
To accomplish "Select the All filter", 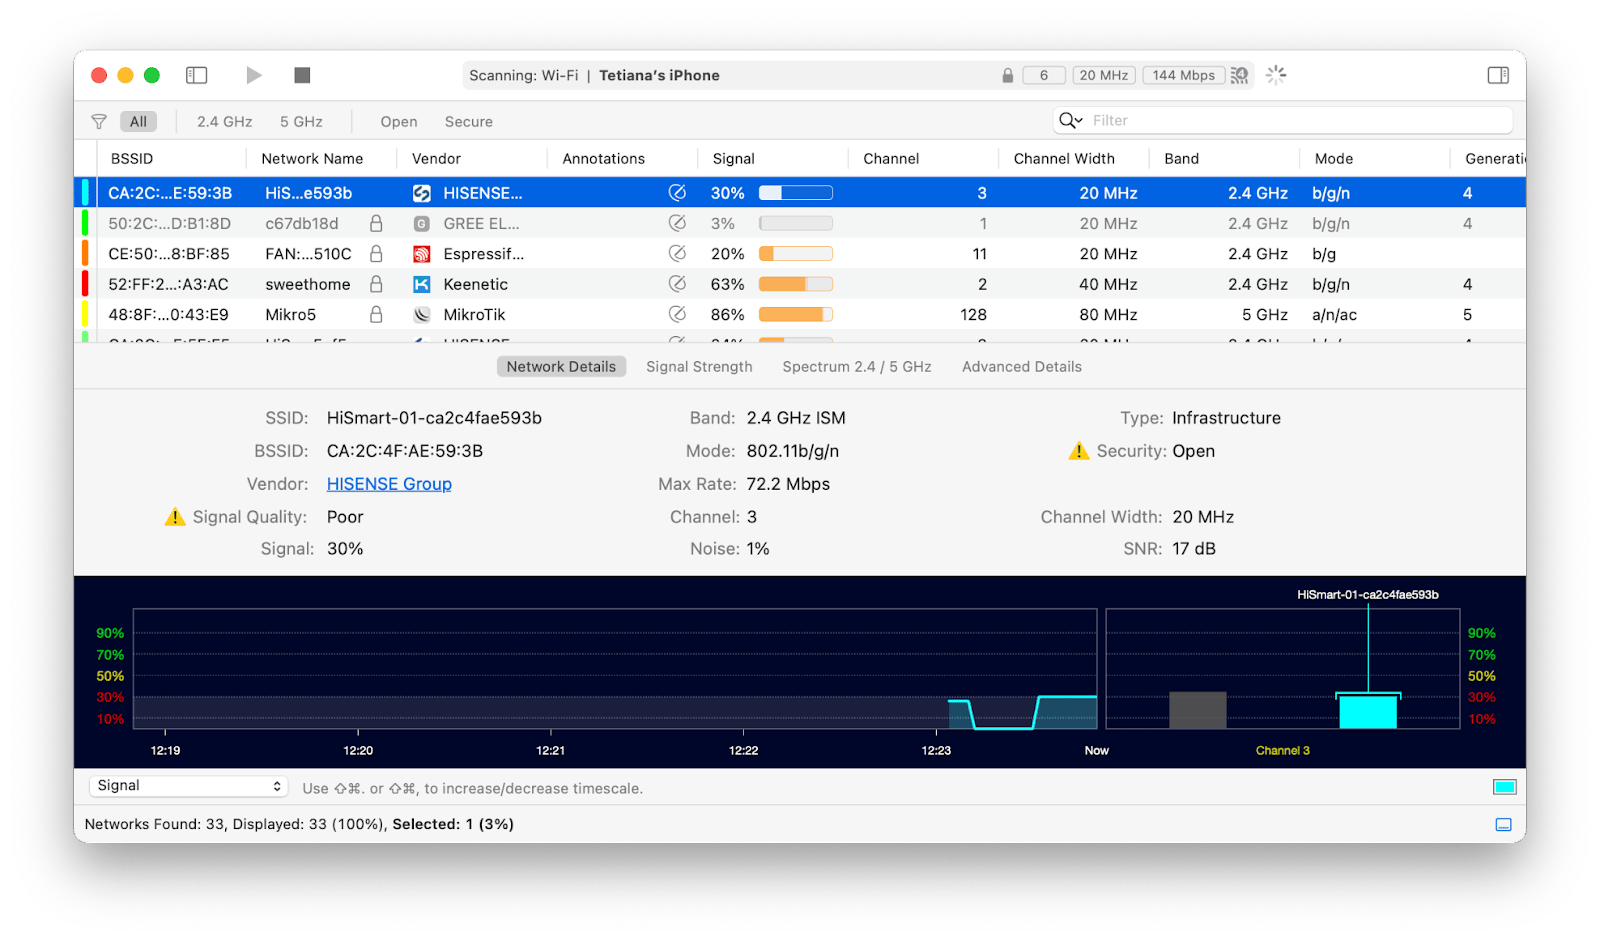I will (138, 122).
